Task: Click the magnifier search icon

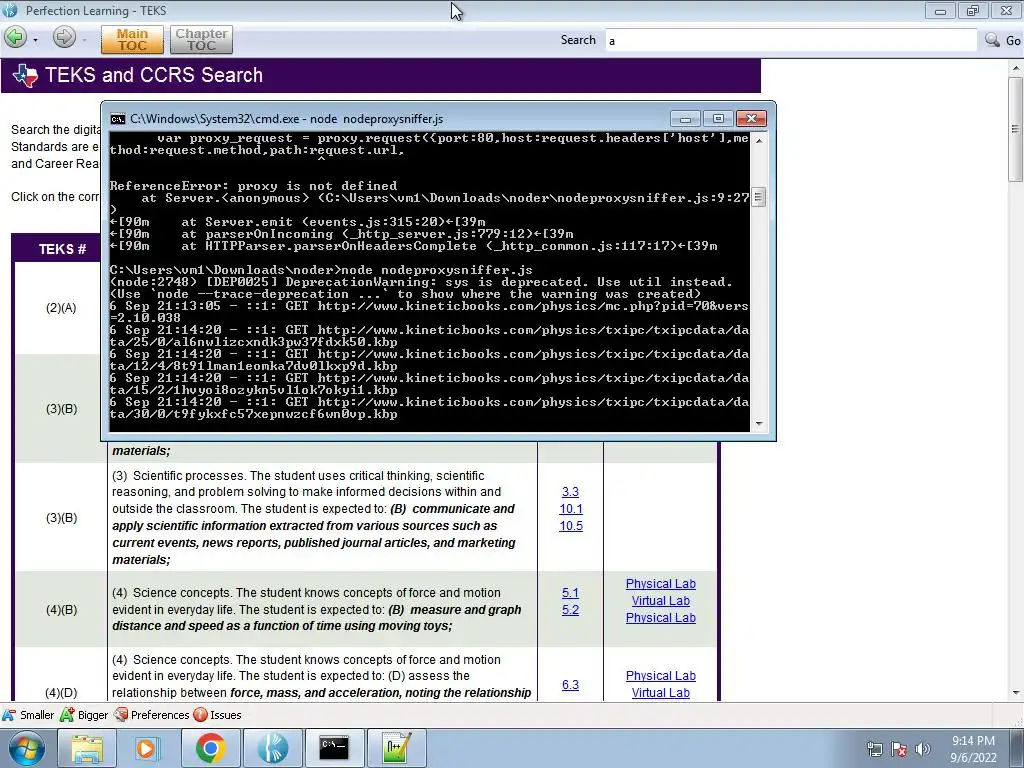Action: [x=993, y=40]
